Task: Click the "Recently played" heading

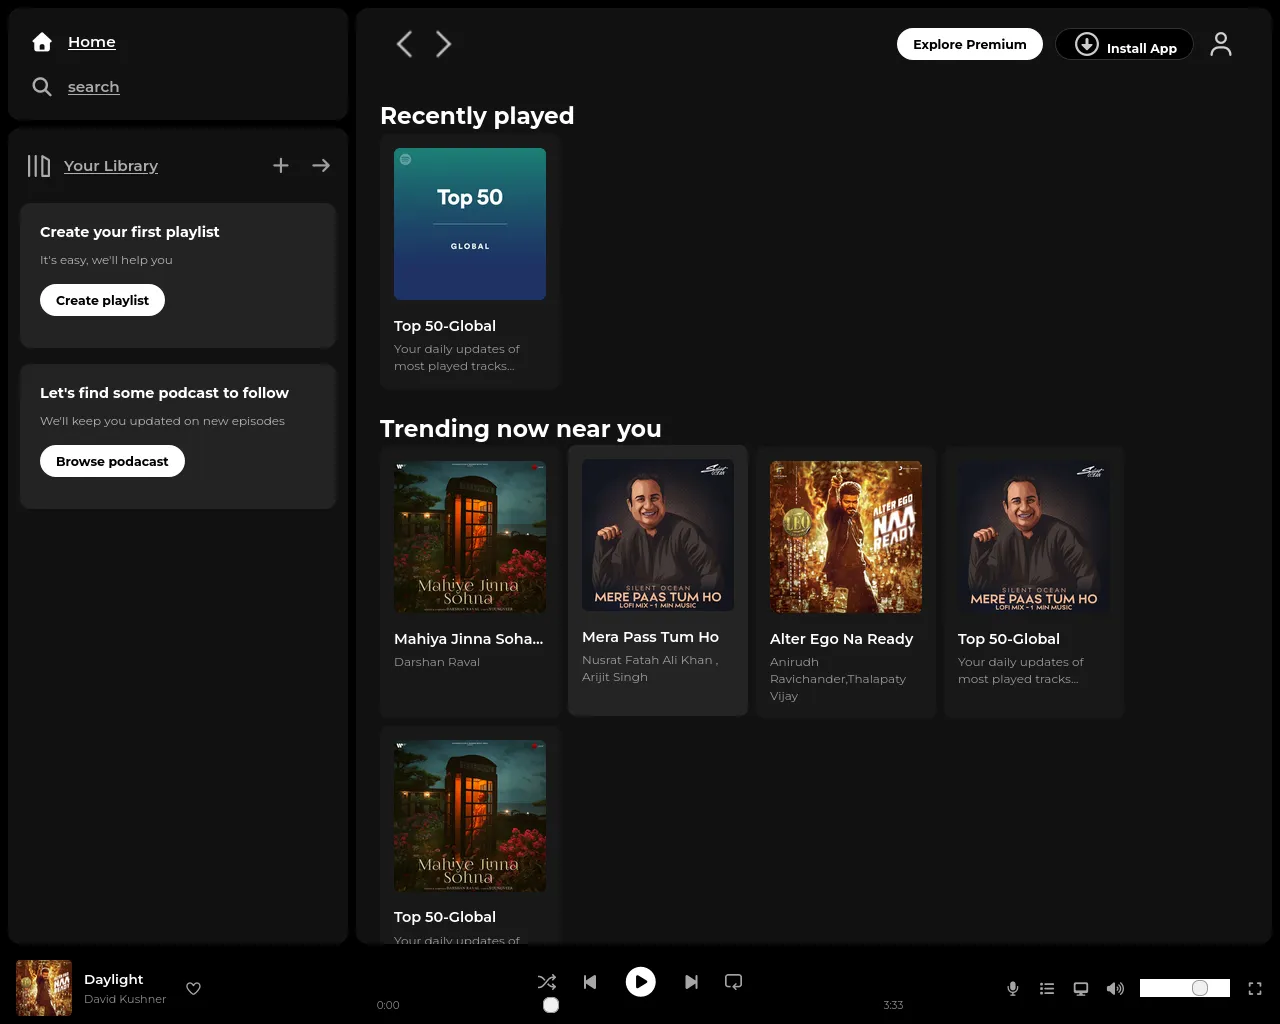Action: [477, 116]
